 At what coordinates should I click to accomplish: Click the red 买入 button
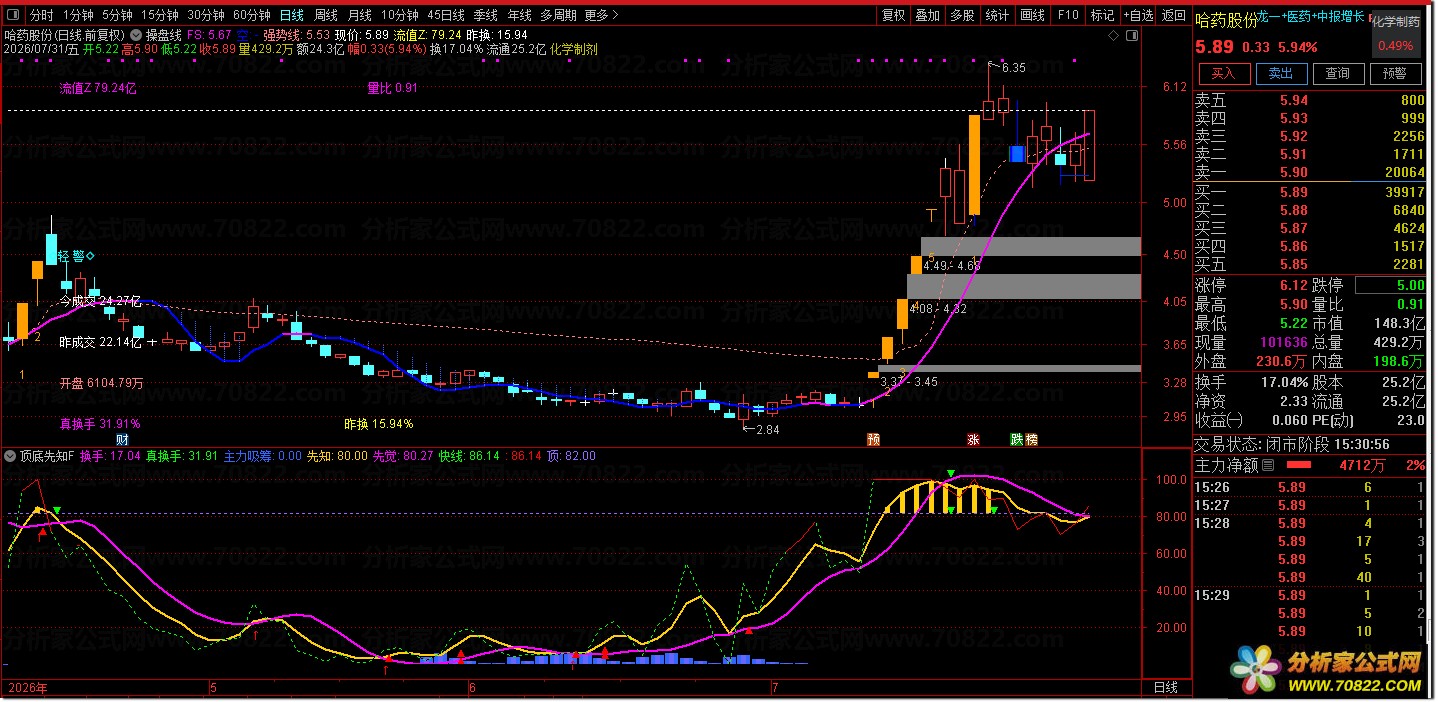tap(1223, 73)
